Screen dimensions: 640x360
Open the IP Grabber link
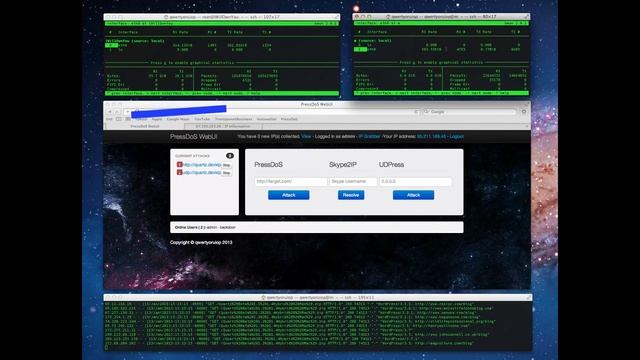pos(369,136)
